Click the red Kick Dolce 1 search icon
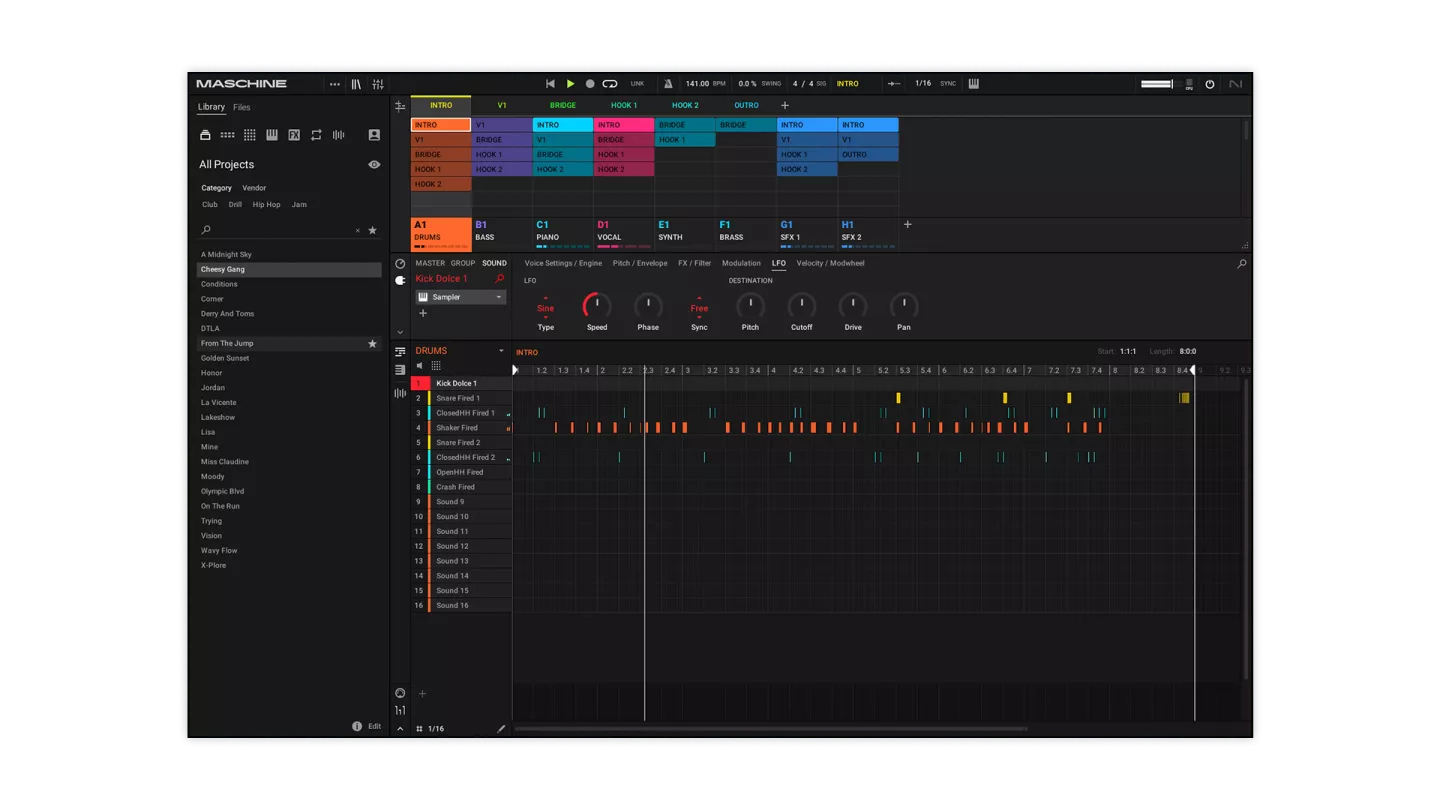This screenshot has width=1440, height=810. coord(500,279)
